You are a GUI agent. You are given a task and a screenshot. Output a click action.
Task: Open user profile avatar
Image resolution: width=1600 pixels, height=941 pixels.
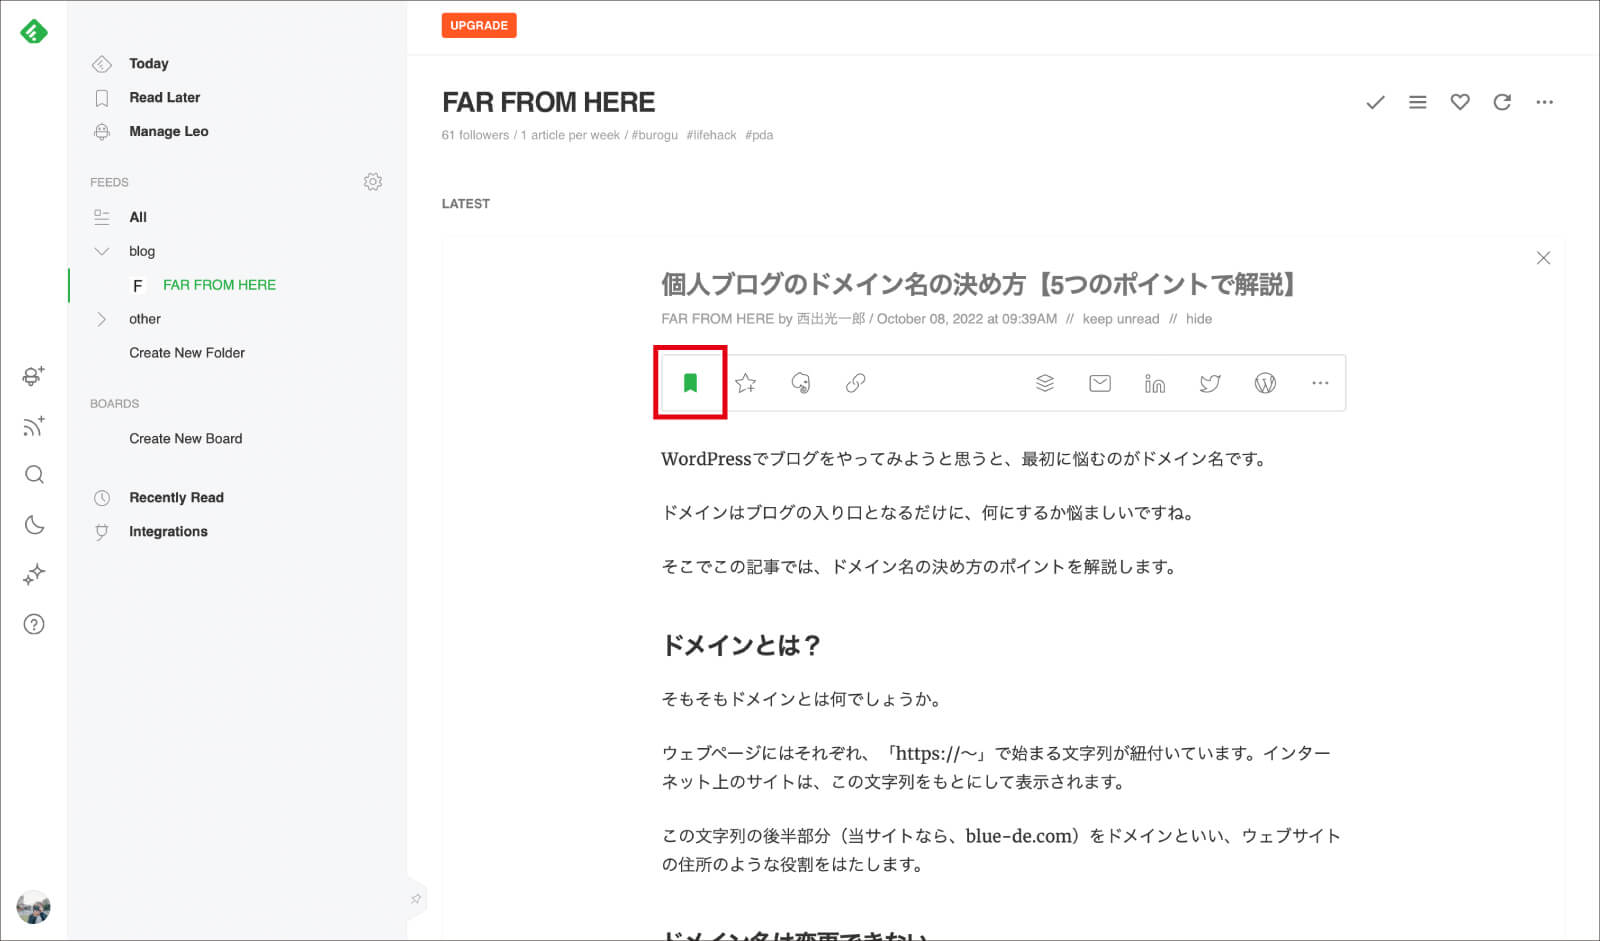tap(34, 907)
